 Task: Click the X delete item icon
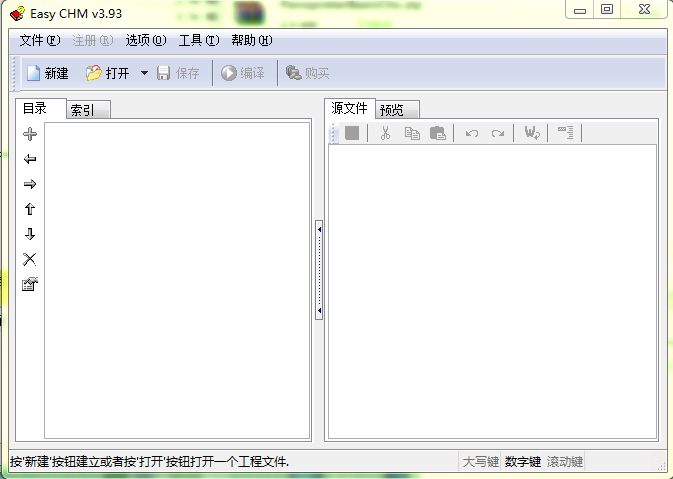pyautogui.click(x=30, y=259)
